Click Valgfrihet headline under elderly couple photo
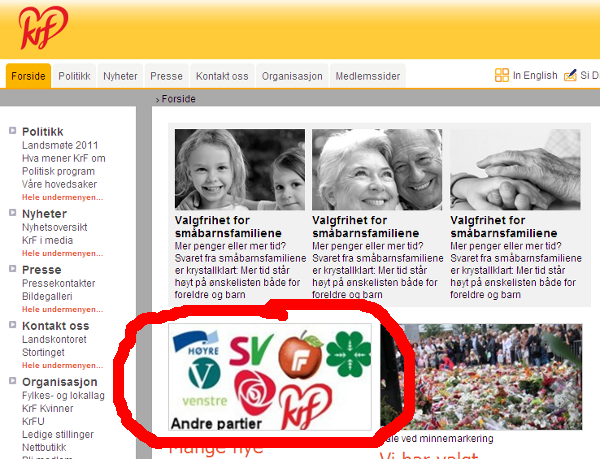600x459 pixels. pos(365,226)
